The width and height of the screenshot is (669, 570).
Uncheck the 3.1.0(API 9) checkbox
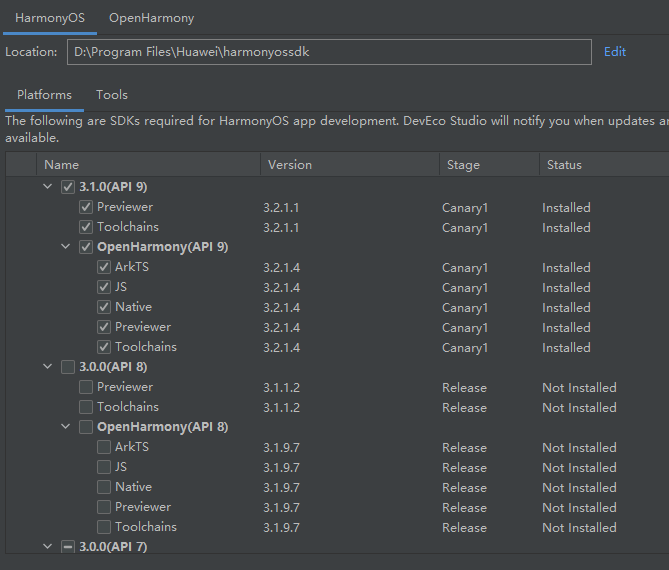coord(68,187)
